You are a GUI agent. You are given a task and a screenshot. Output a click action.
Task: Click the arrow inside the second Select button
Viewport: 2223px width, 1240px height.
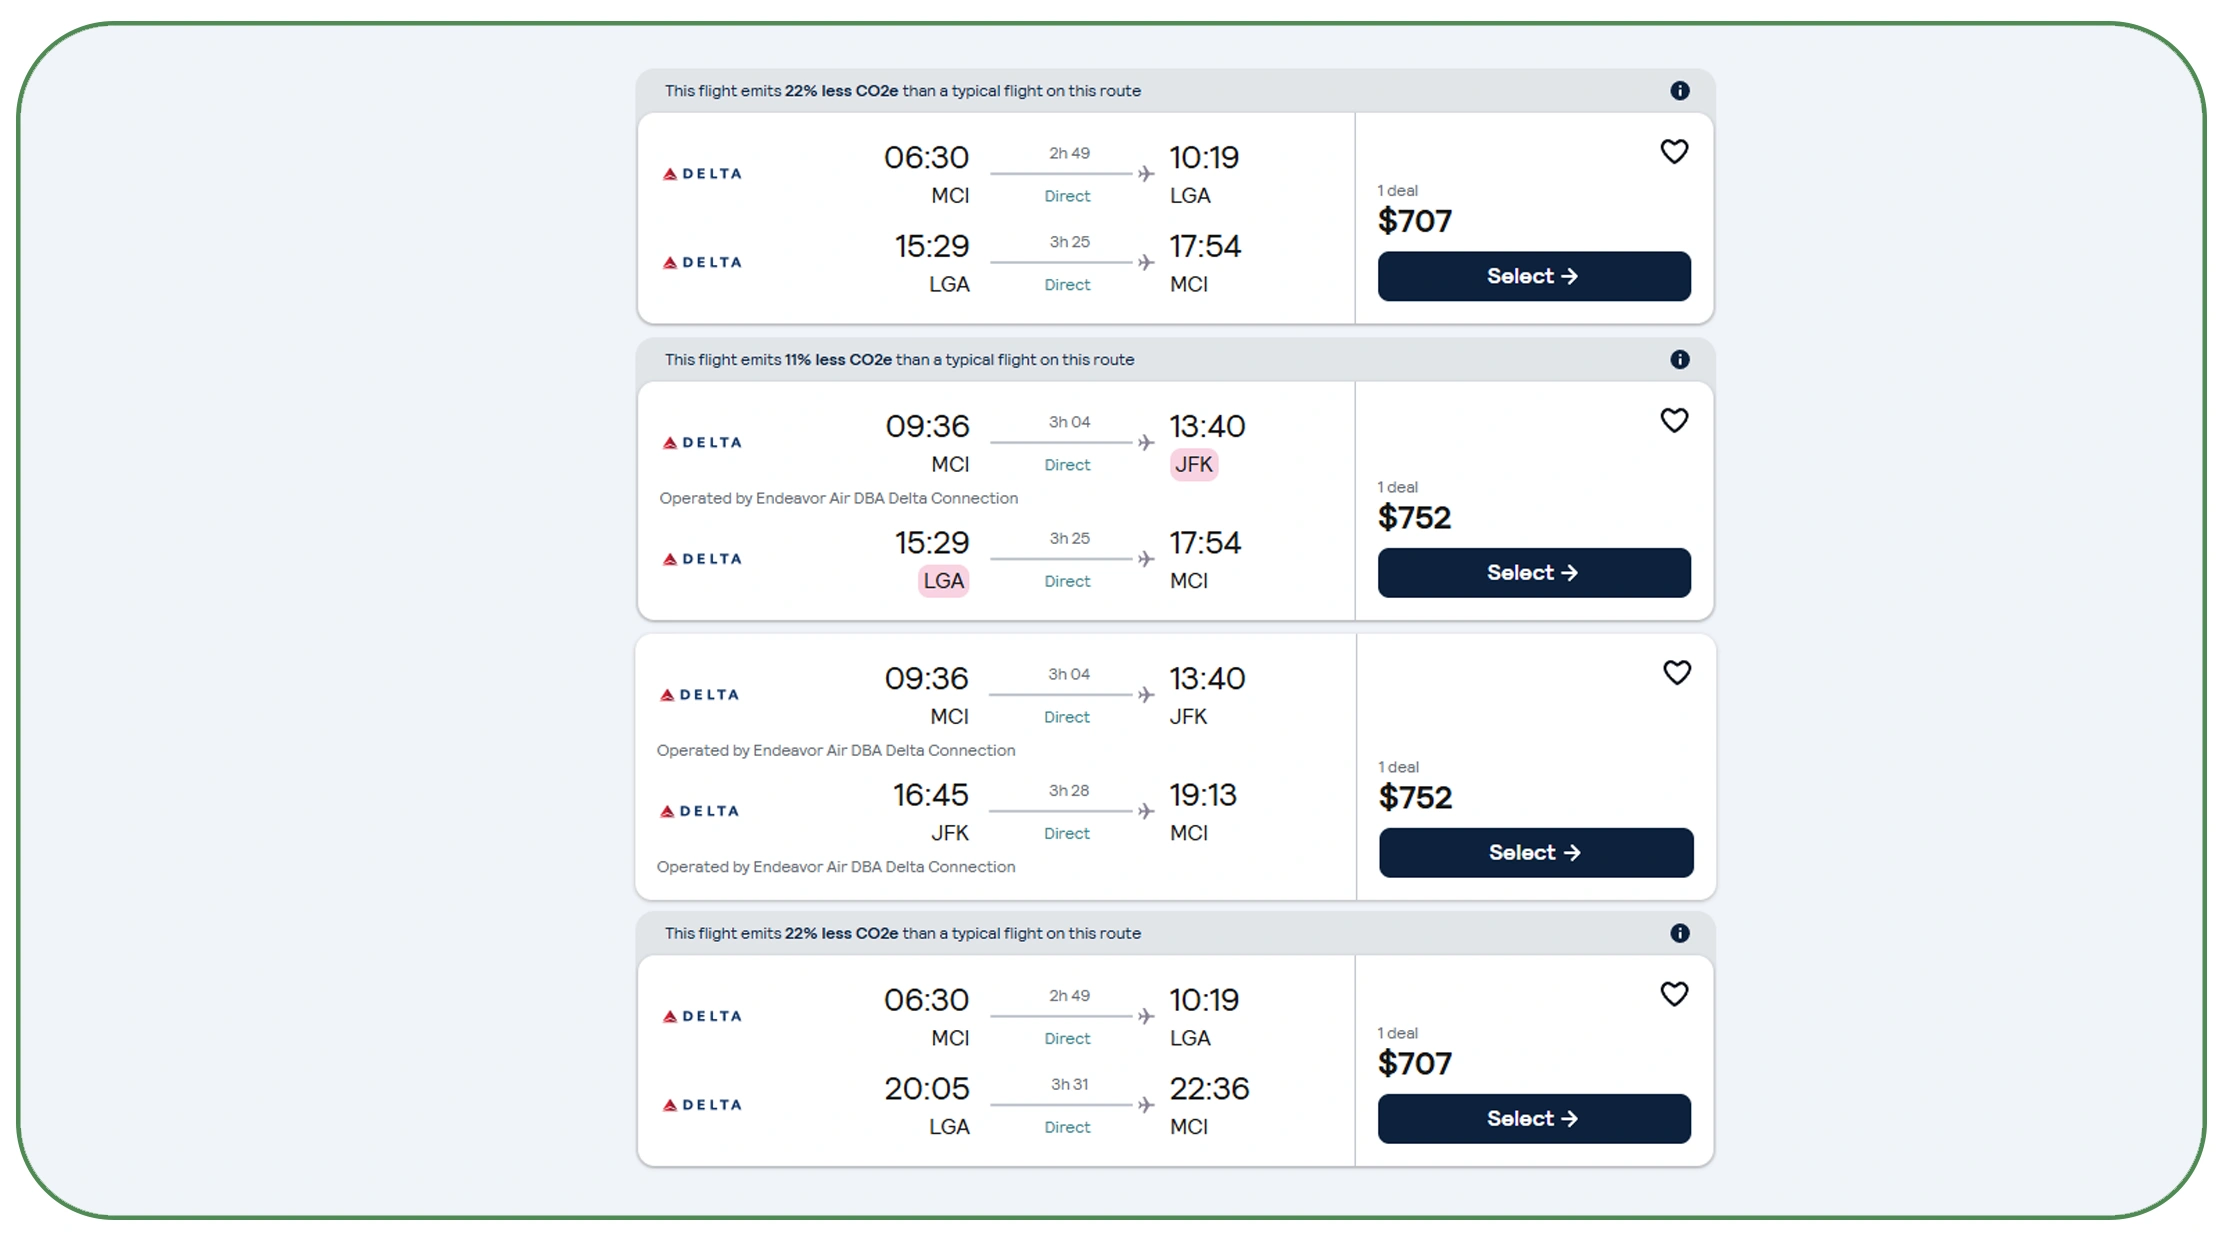coord(1572,572)
